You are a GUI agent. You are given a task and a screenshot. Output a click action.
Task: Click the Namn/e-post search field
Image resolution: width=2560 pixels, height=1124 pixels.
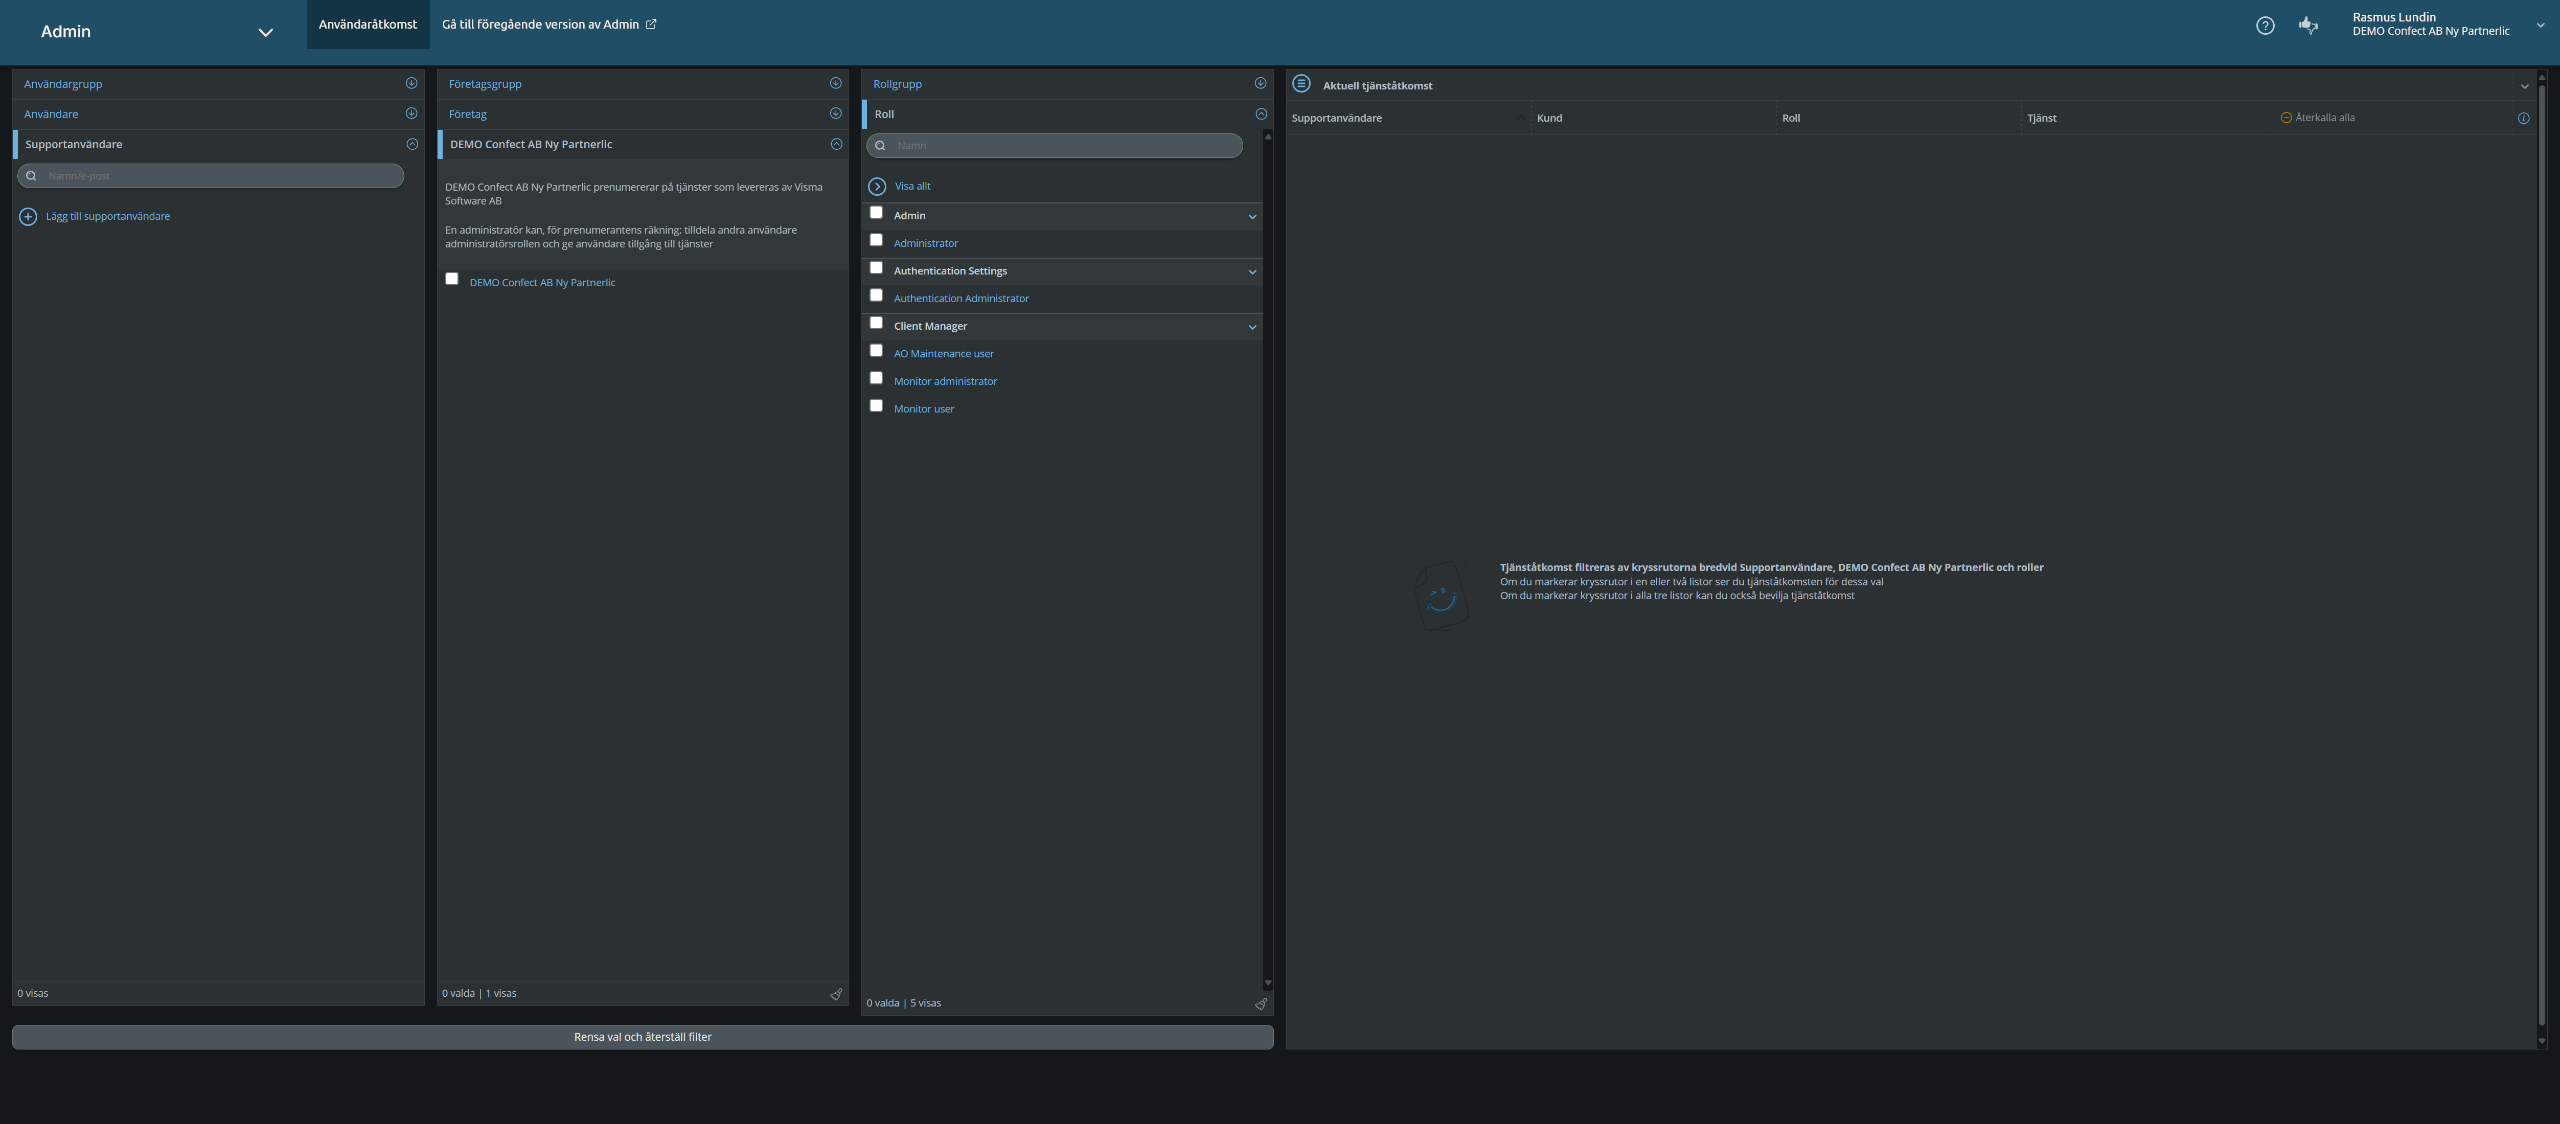(x=215, y=176)
